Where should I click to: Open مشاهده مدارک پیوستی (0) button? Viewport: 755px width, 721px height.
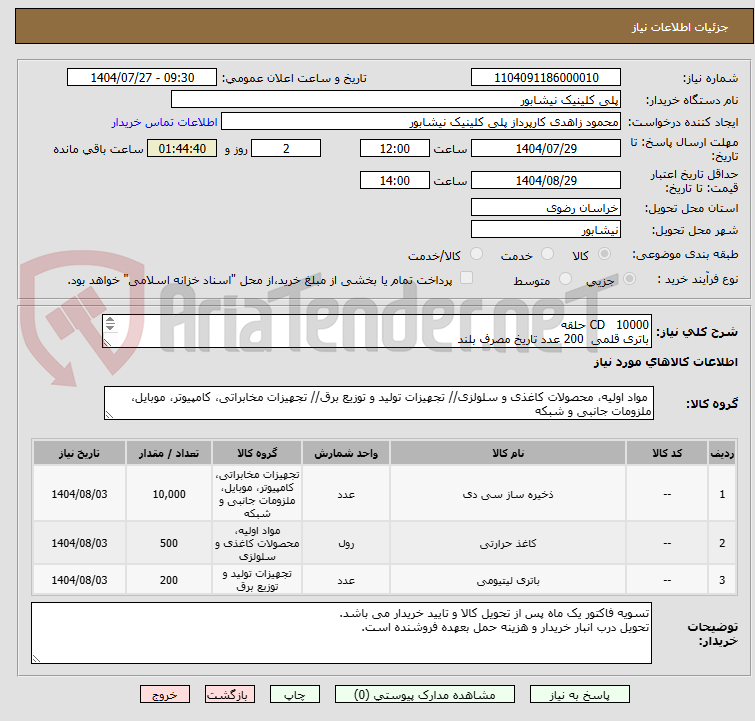425,695
